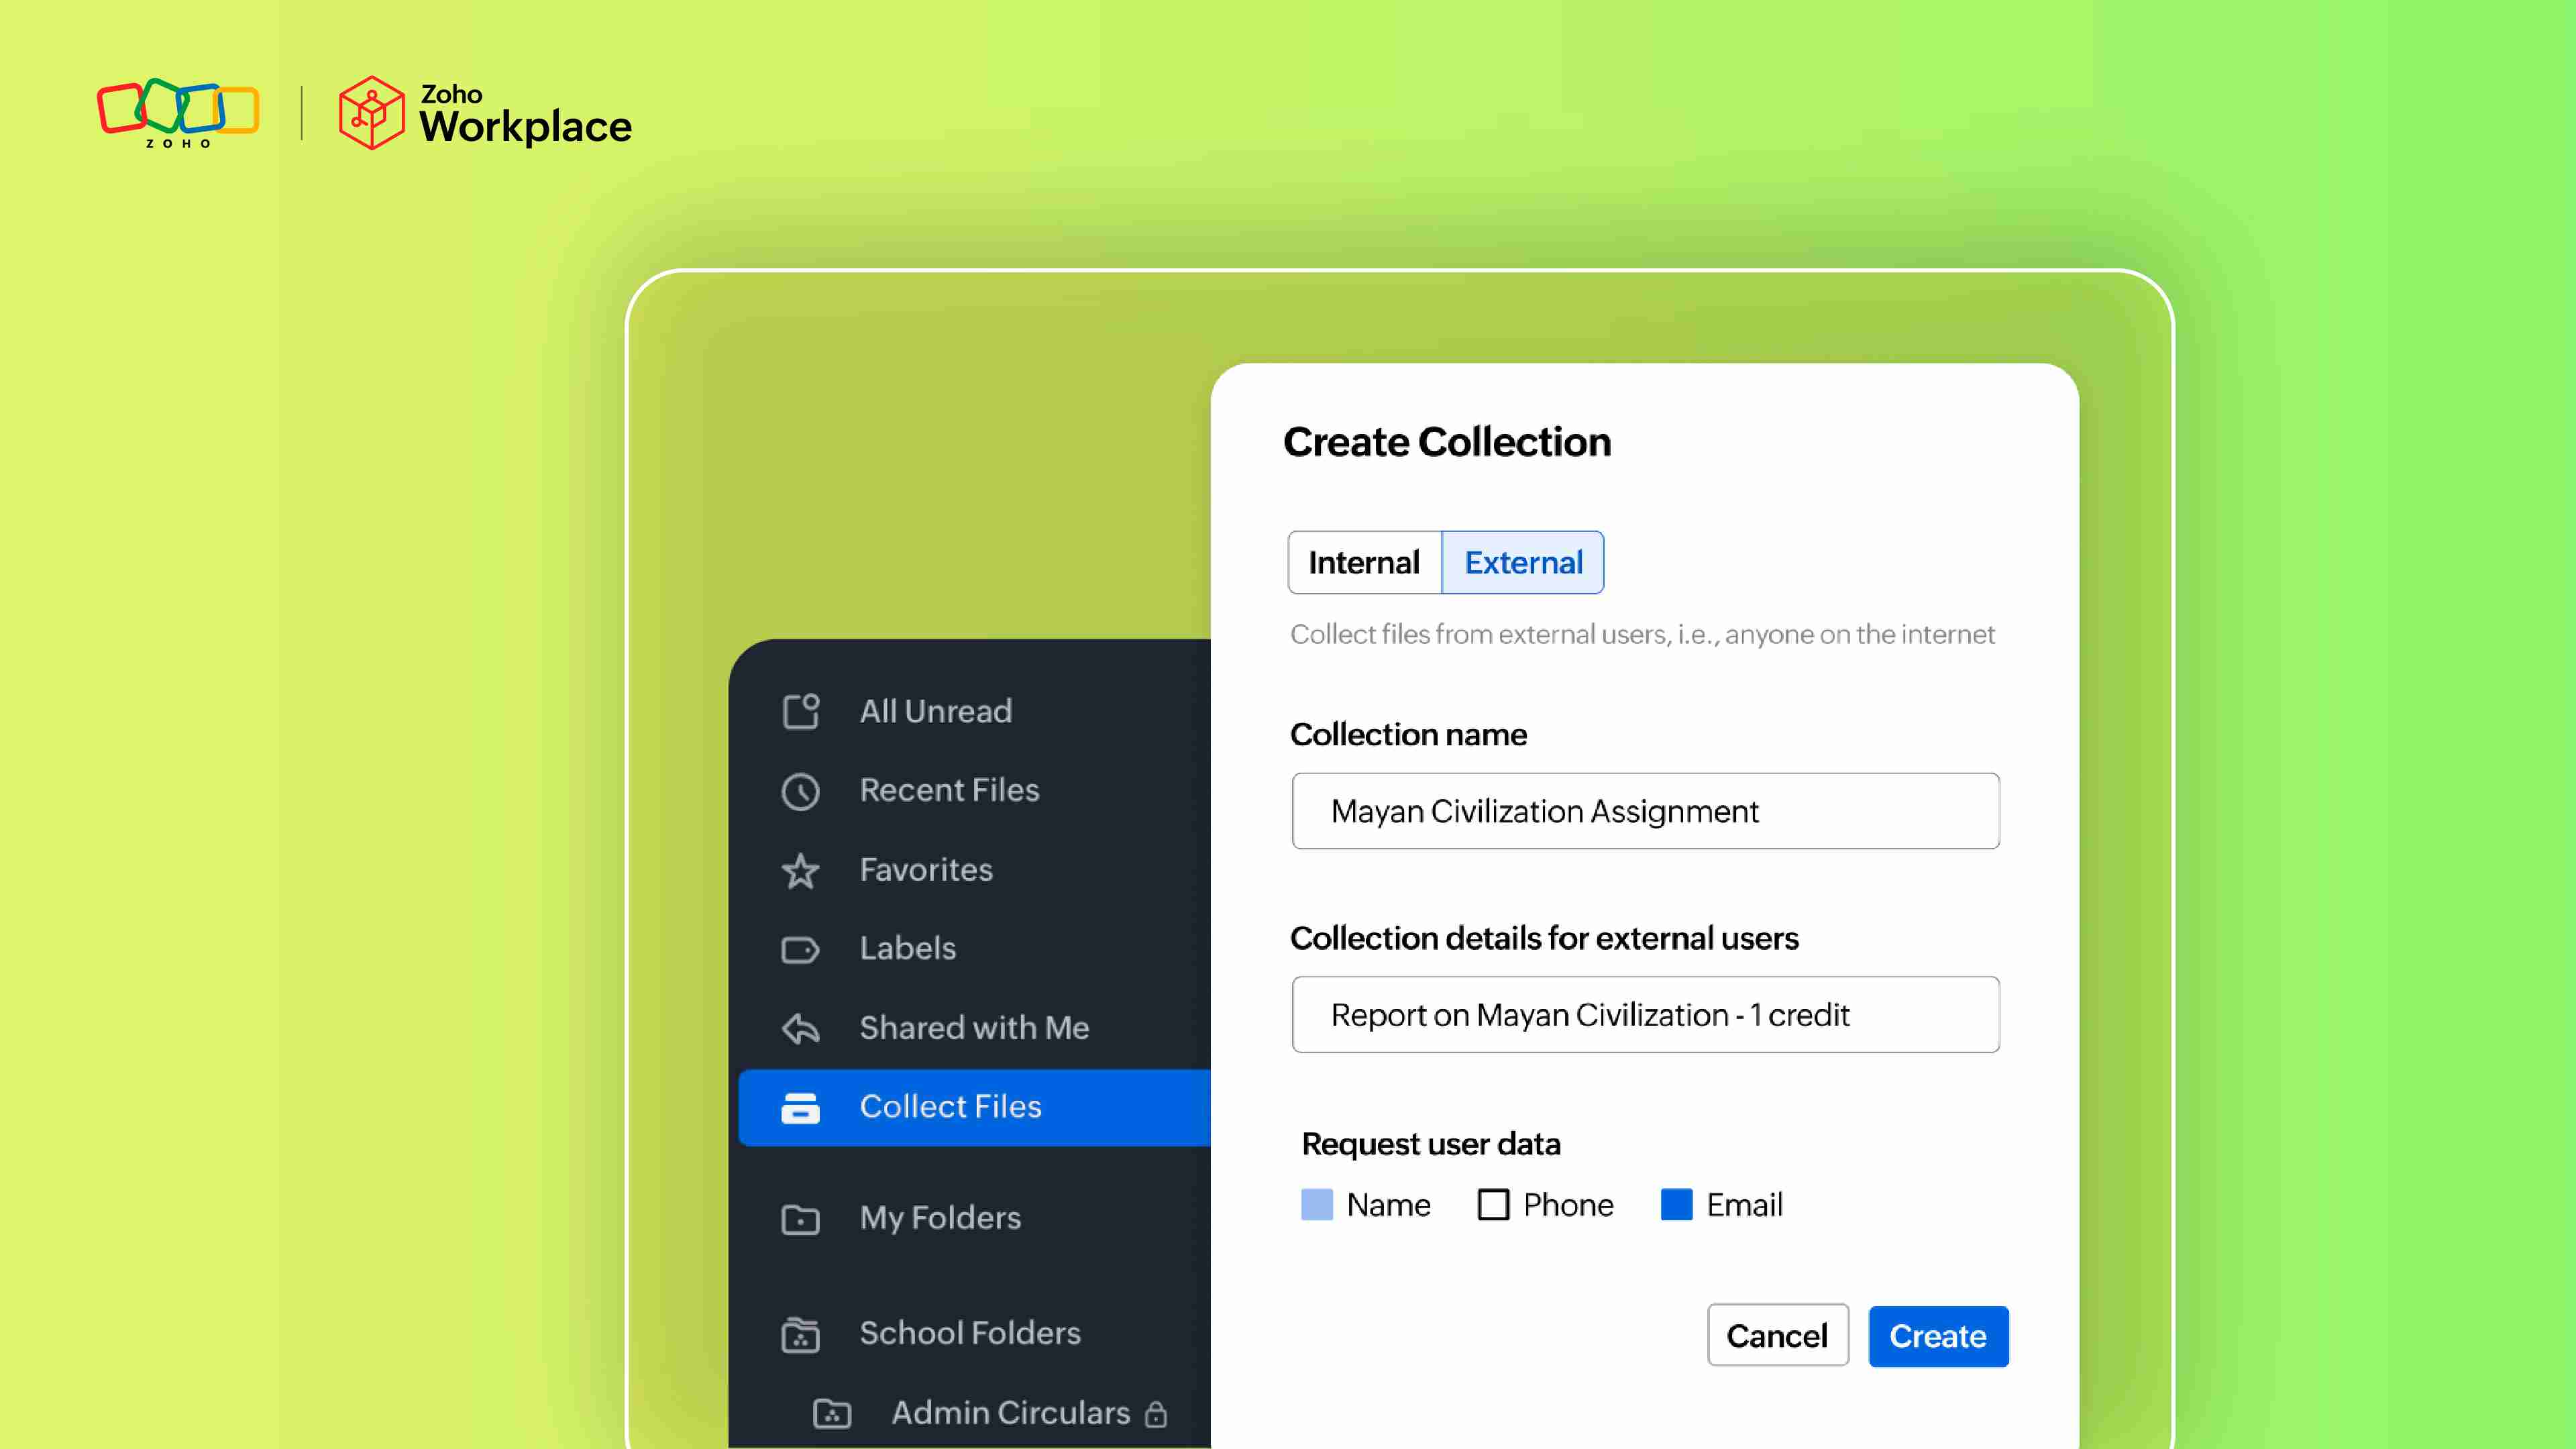Click the 'Request user data' heading
2576x1449 pixels.
click(x=1431, y=1144)
